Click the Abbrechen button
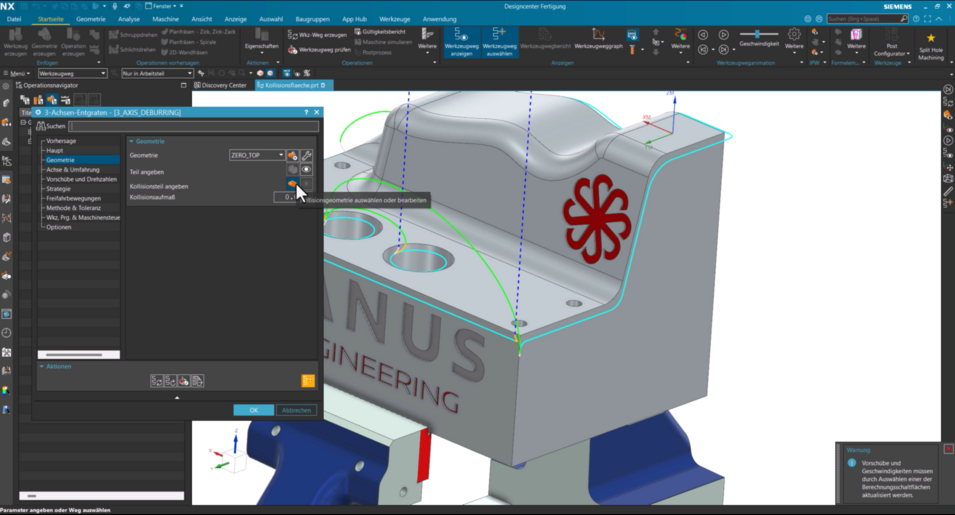955x515 pixels. (297, 410)
